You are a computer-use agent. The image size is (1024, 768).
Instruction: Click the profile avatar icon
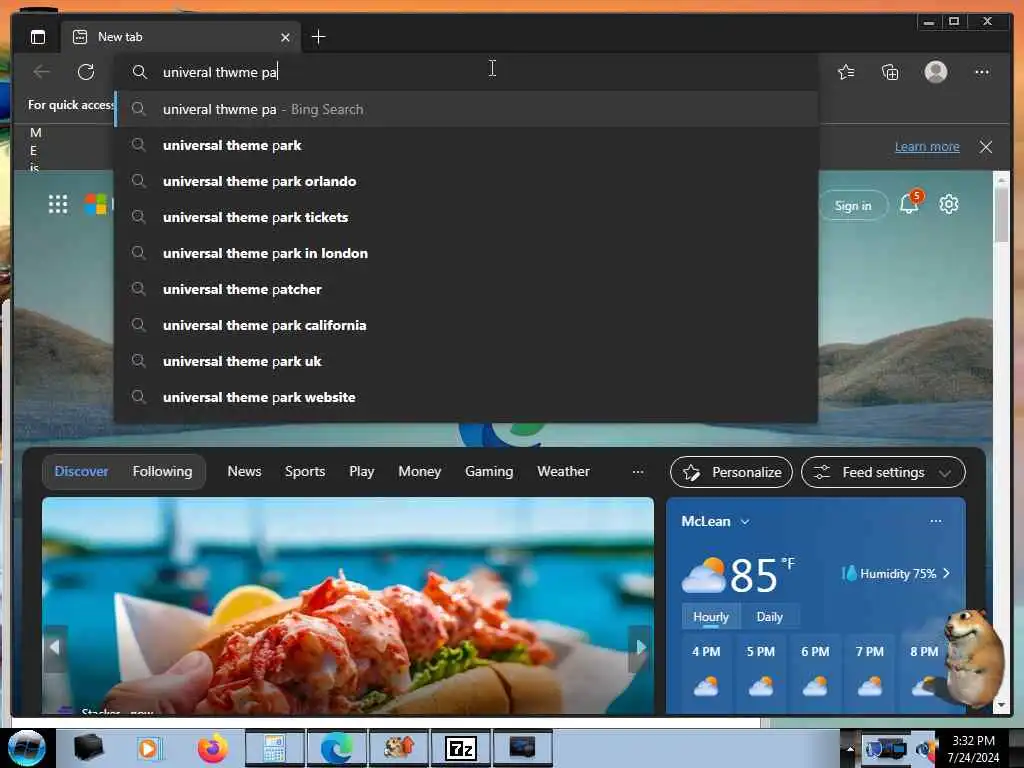[x=936, y=72]
